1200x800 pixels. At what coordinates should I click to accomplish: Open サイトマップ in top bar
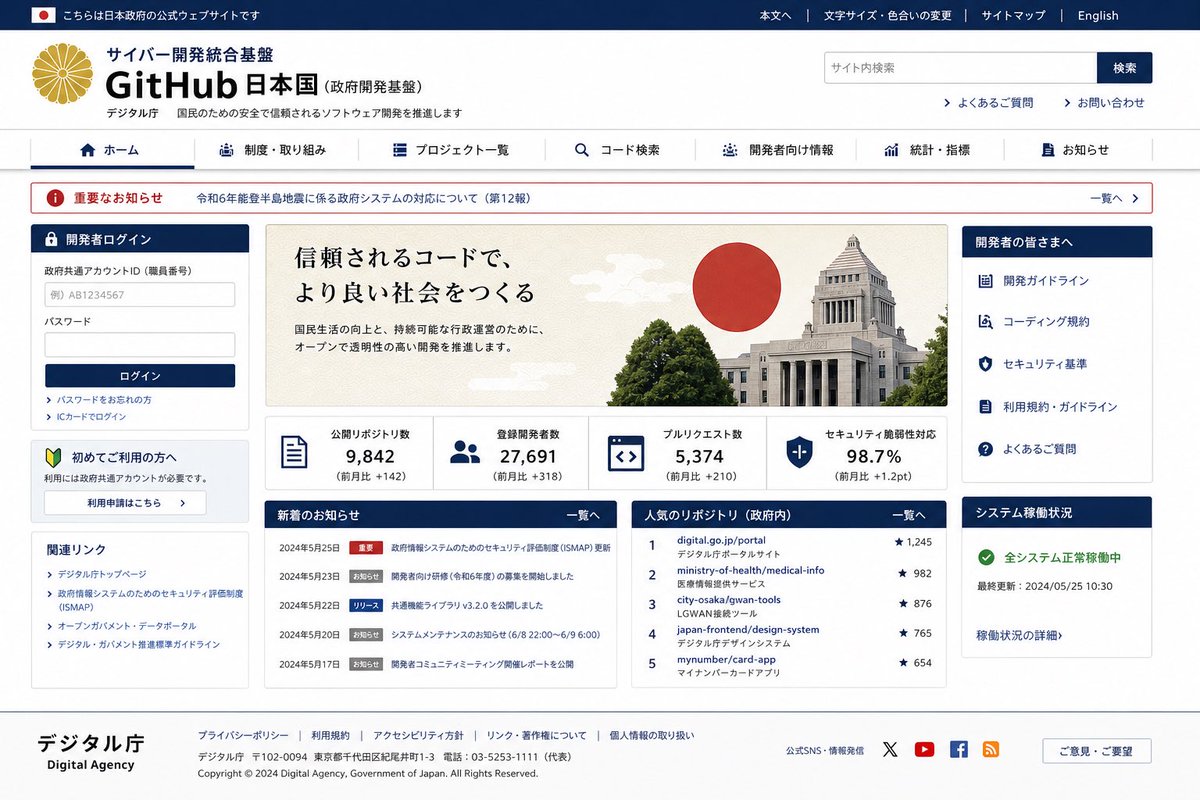pyautogui.click(x=1013, y=15)
